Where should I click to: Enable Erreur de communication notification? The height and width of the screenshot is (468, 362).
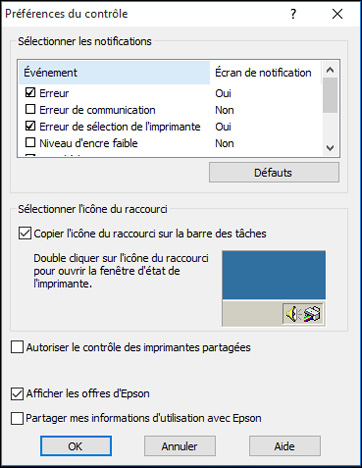[30, 109]
